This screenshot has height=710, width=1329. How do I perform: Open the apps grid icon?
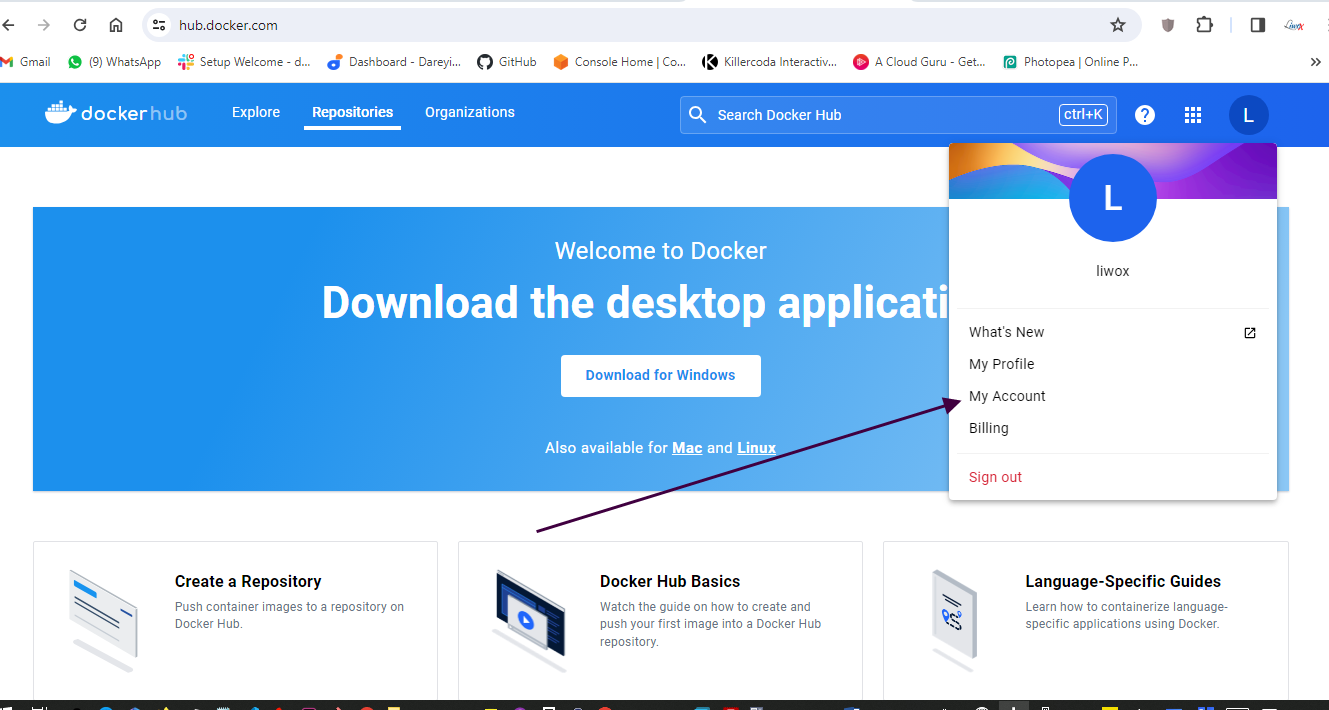point(1193,115)
